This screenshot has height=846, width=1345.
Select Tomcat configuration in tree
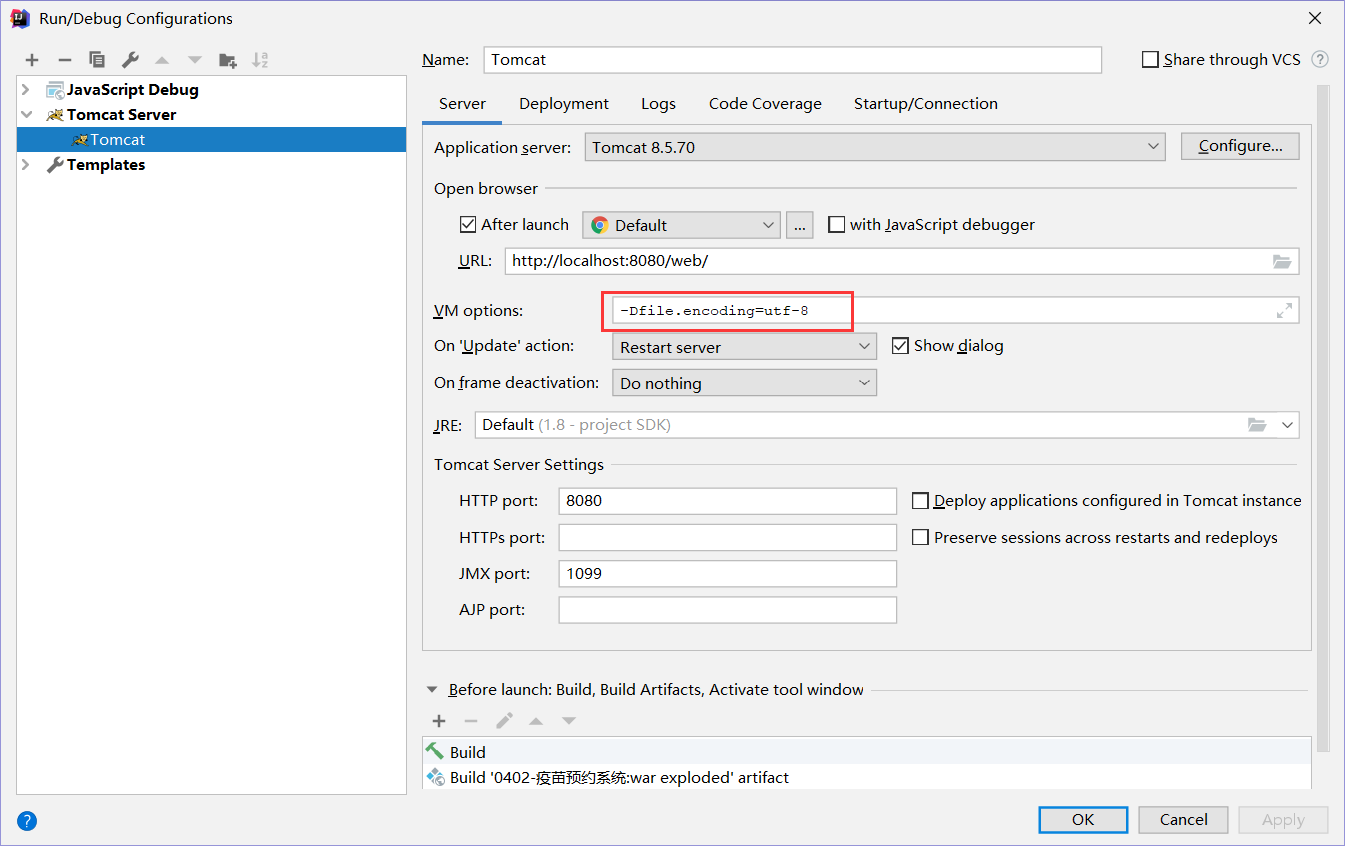pos(211,140)
